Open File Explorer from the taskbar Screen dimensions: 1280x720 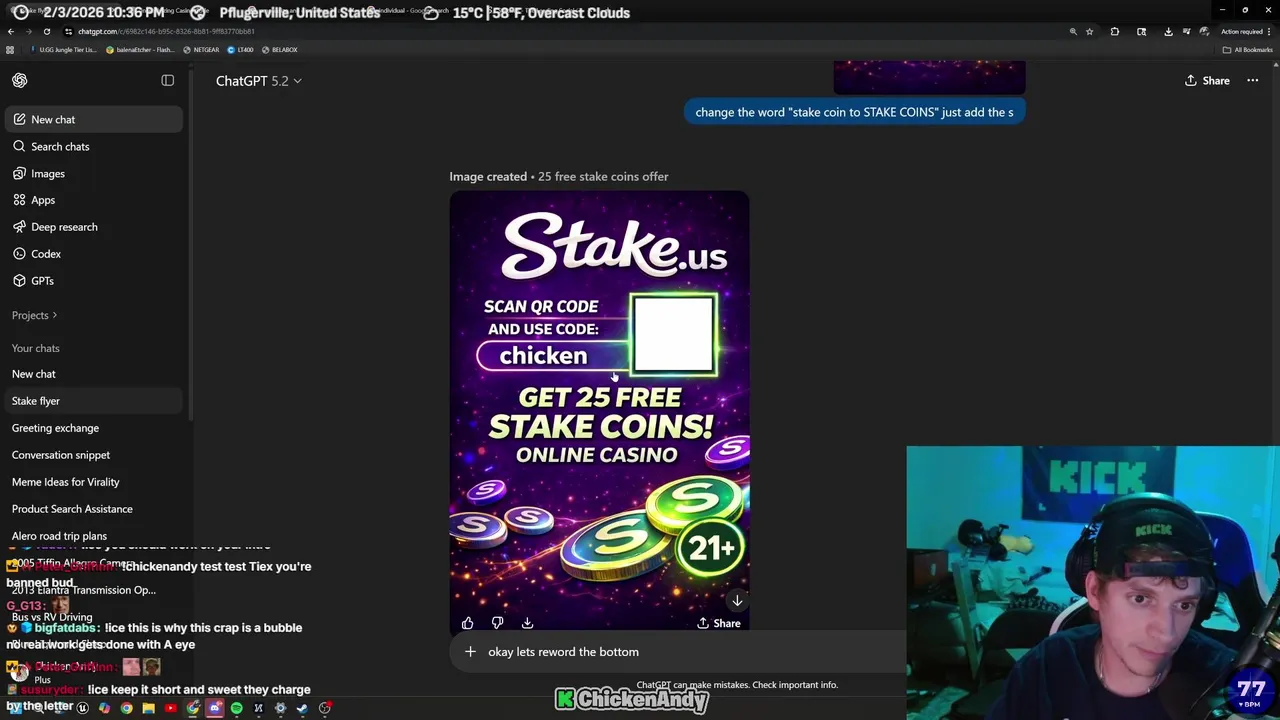[148, 708]
